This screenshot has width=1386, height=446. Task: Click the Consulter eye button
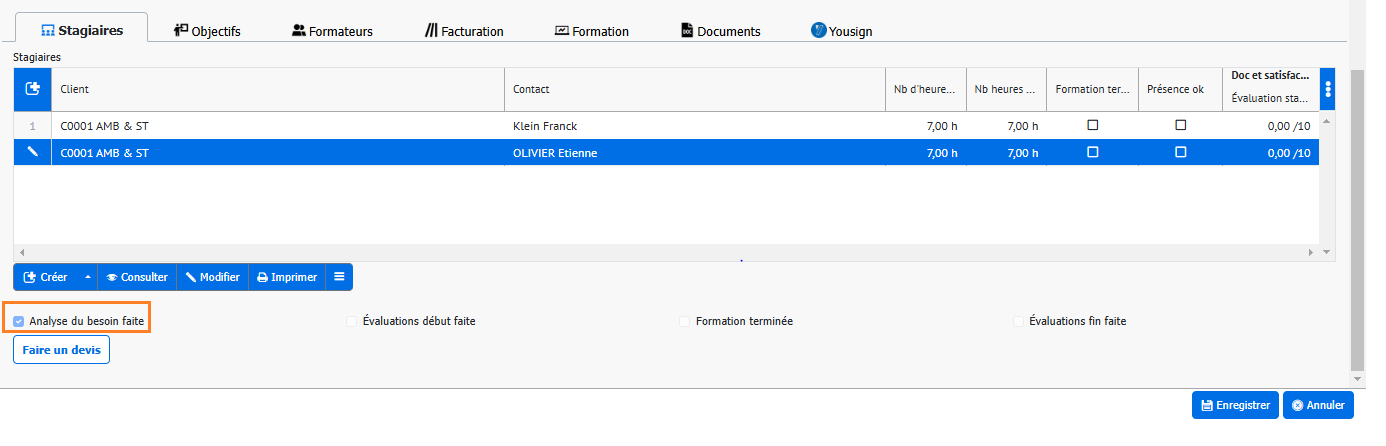point(137,277)
